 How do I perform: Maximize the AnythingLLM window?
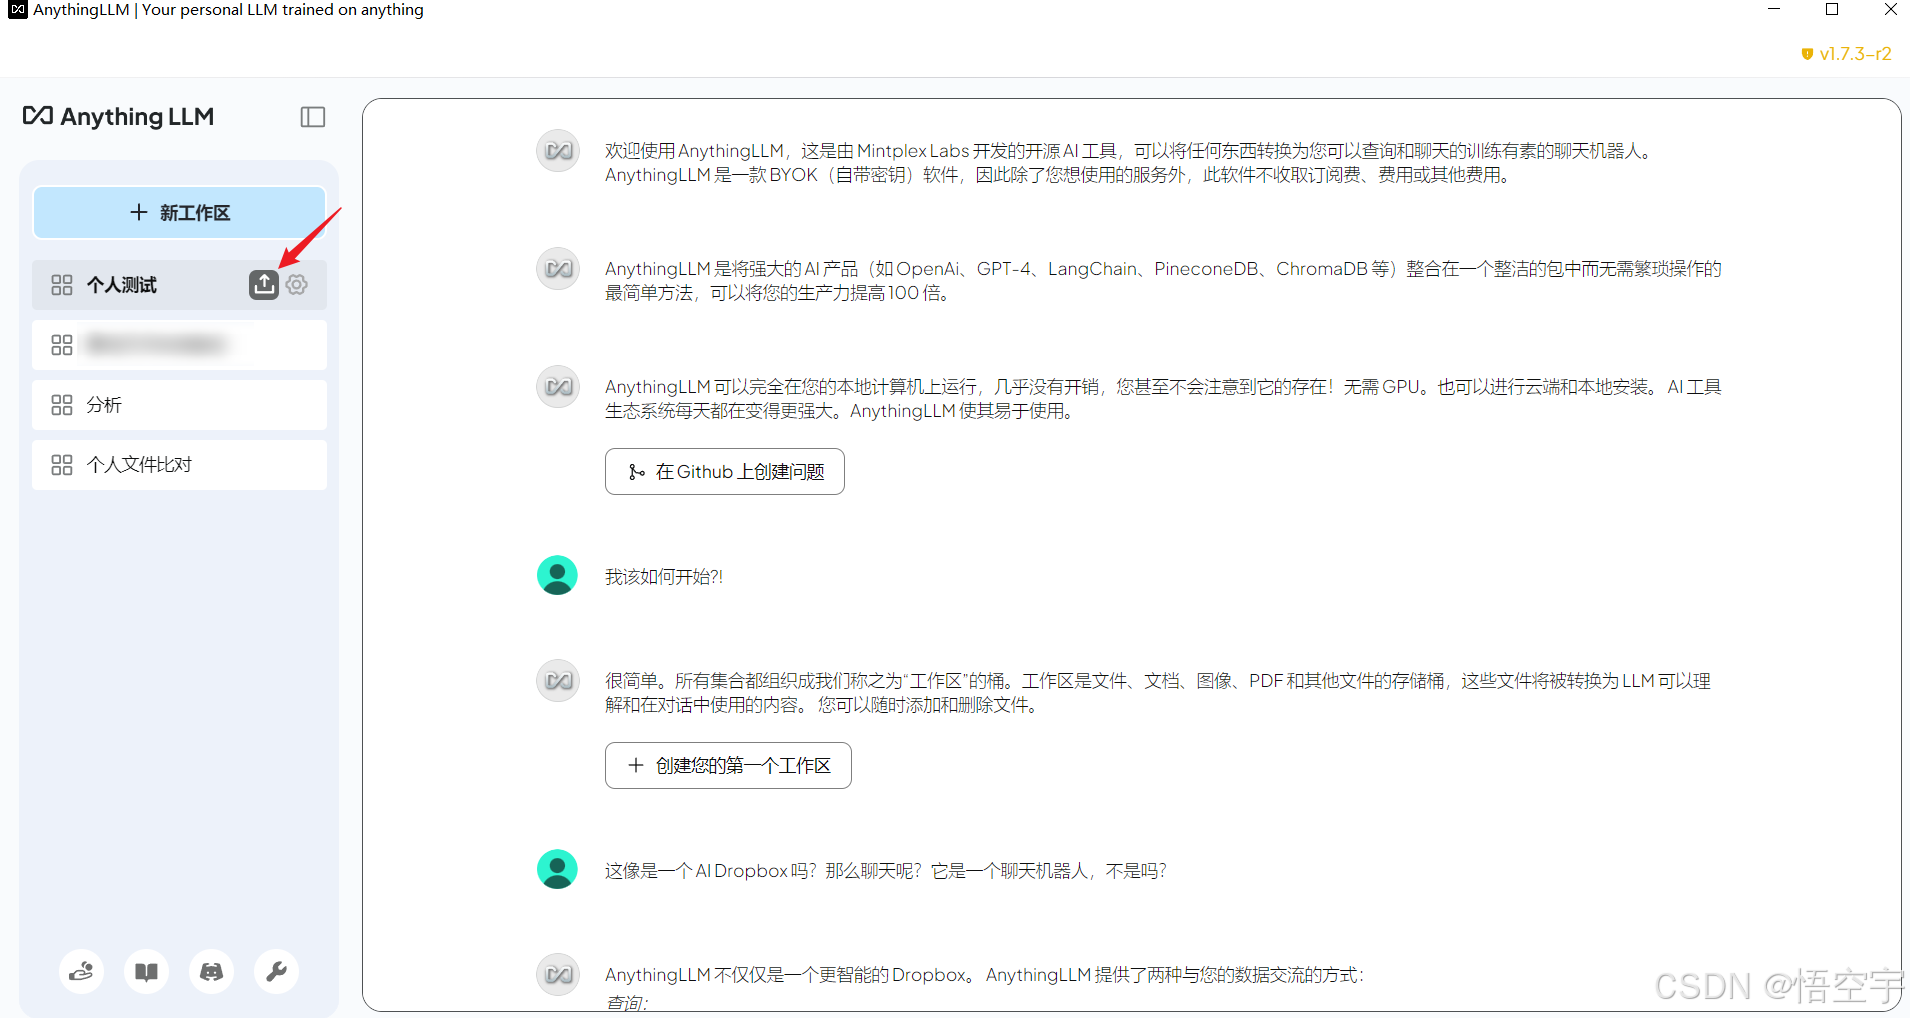[x=1832, y=10]
